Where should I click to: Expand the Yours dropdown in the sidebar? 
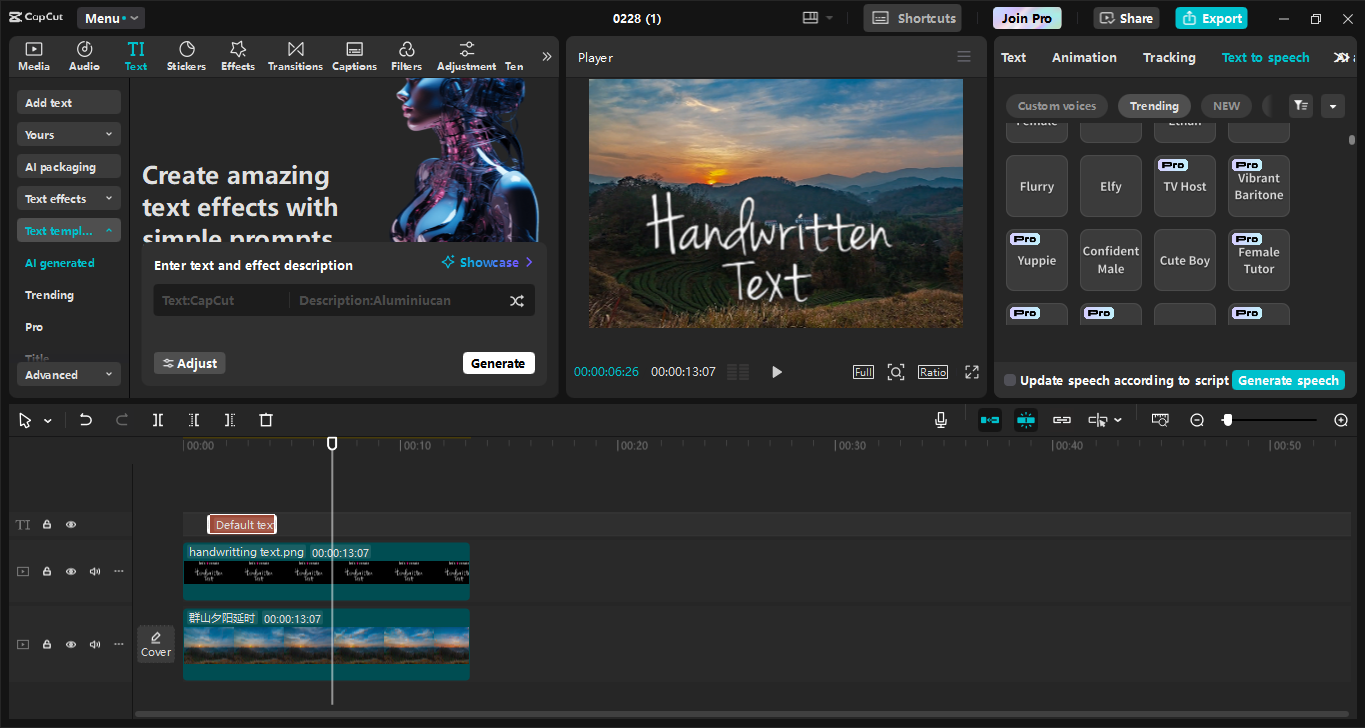click(x=68, y=133)
